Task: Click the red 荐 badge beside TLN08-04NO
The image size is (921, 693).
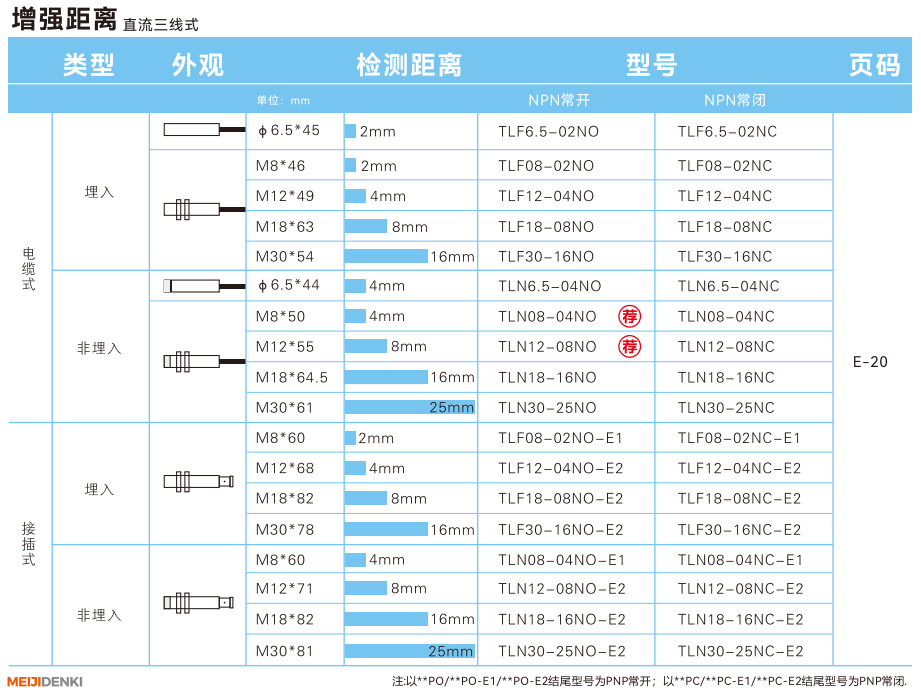Action: pos(629,317)
